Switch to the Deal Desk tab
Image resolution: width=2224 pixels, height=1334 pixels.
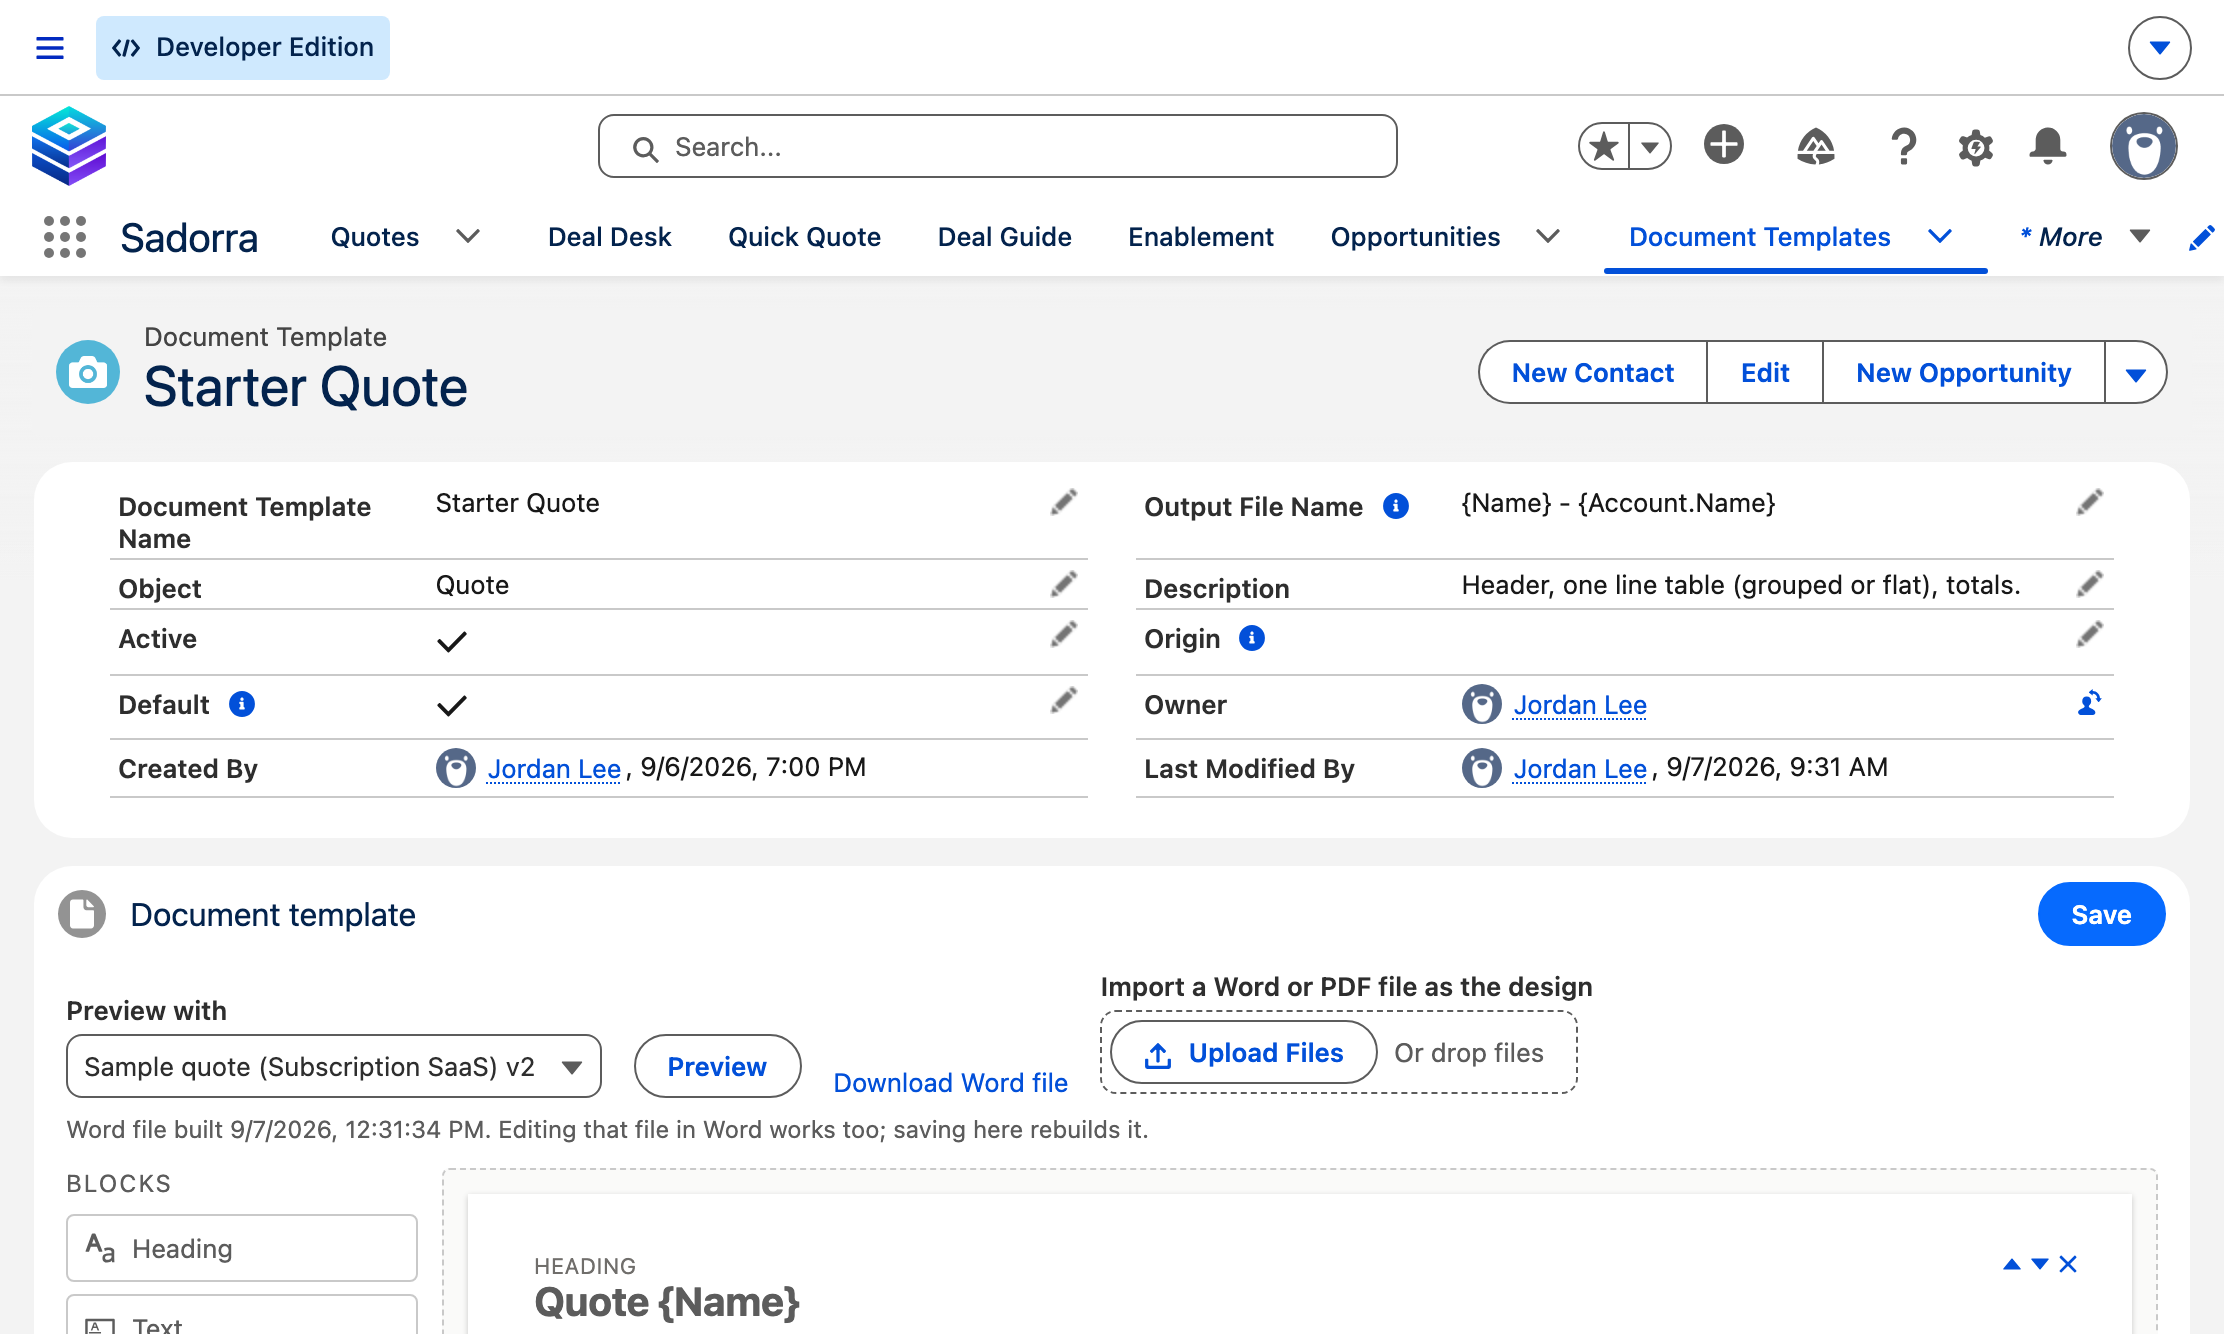coord(609,237)
